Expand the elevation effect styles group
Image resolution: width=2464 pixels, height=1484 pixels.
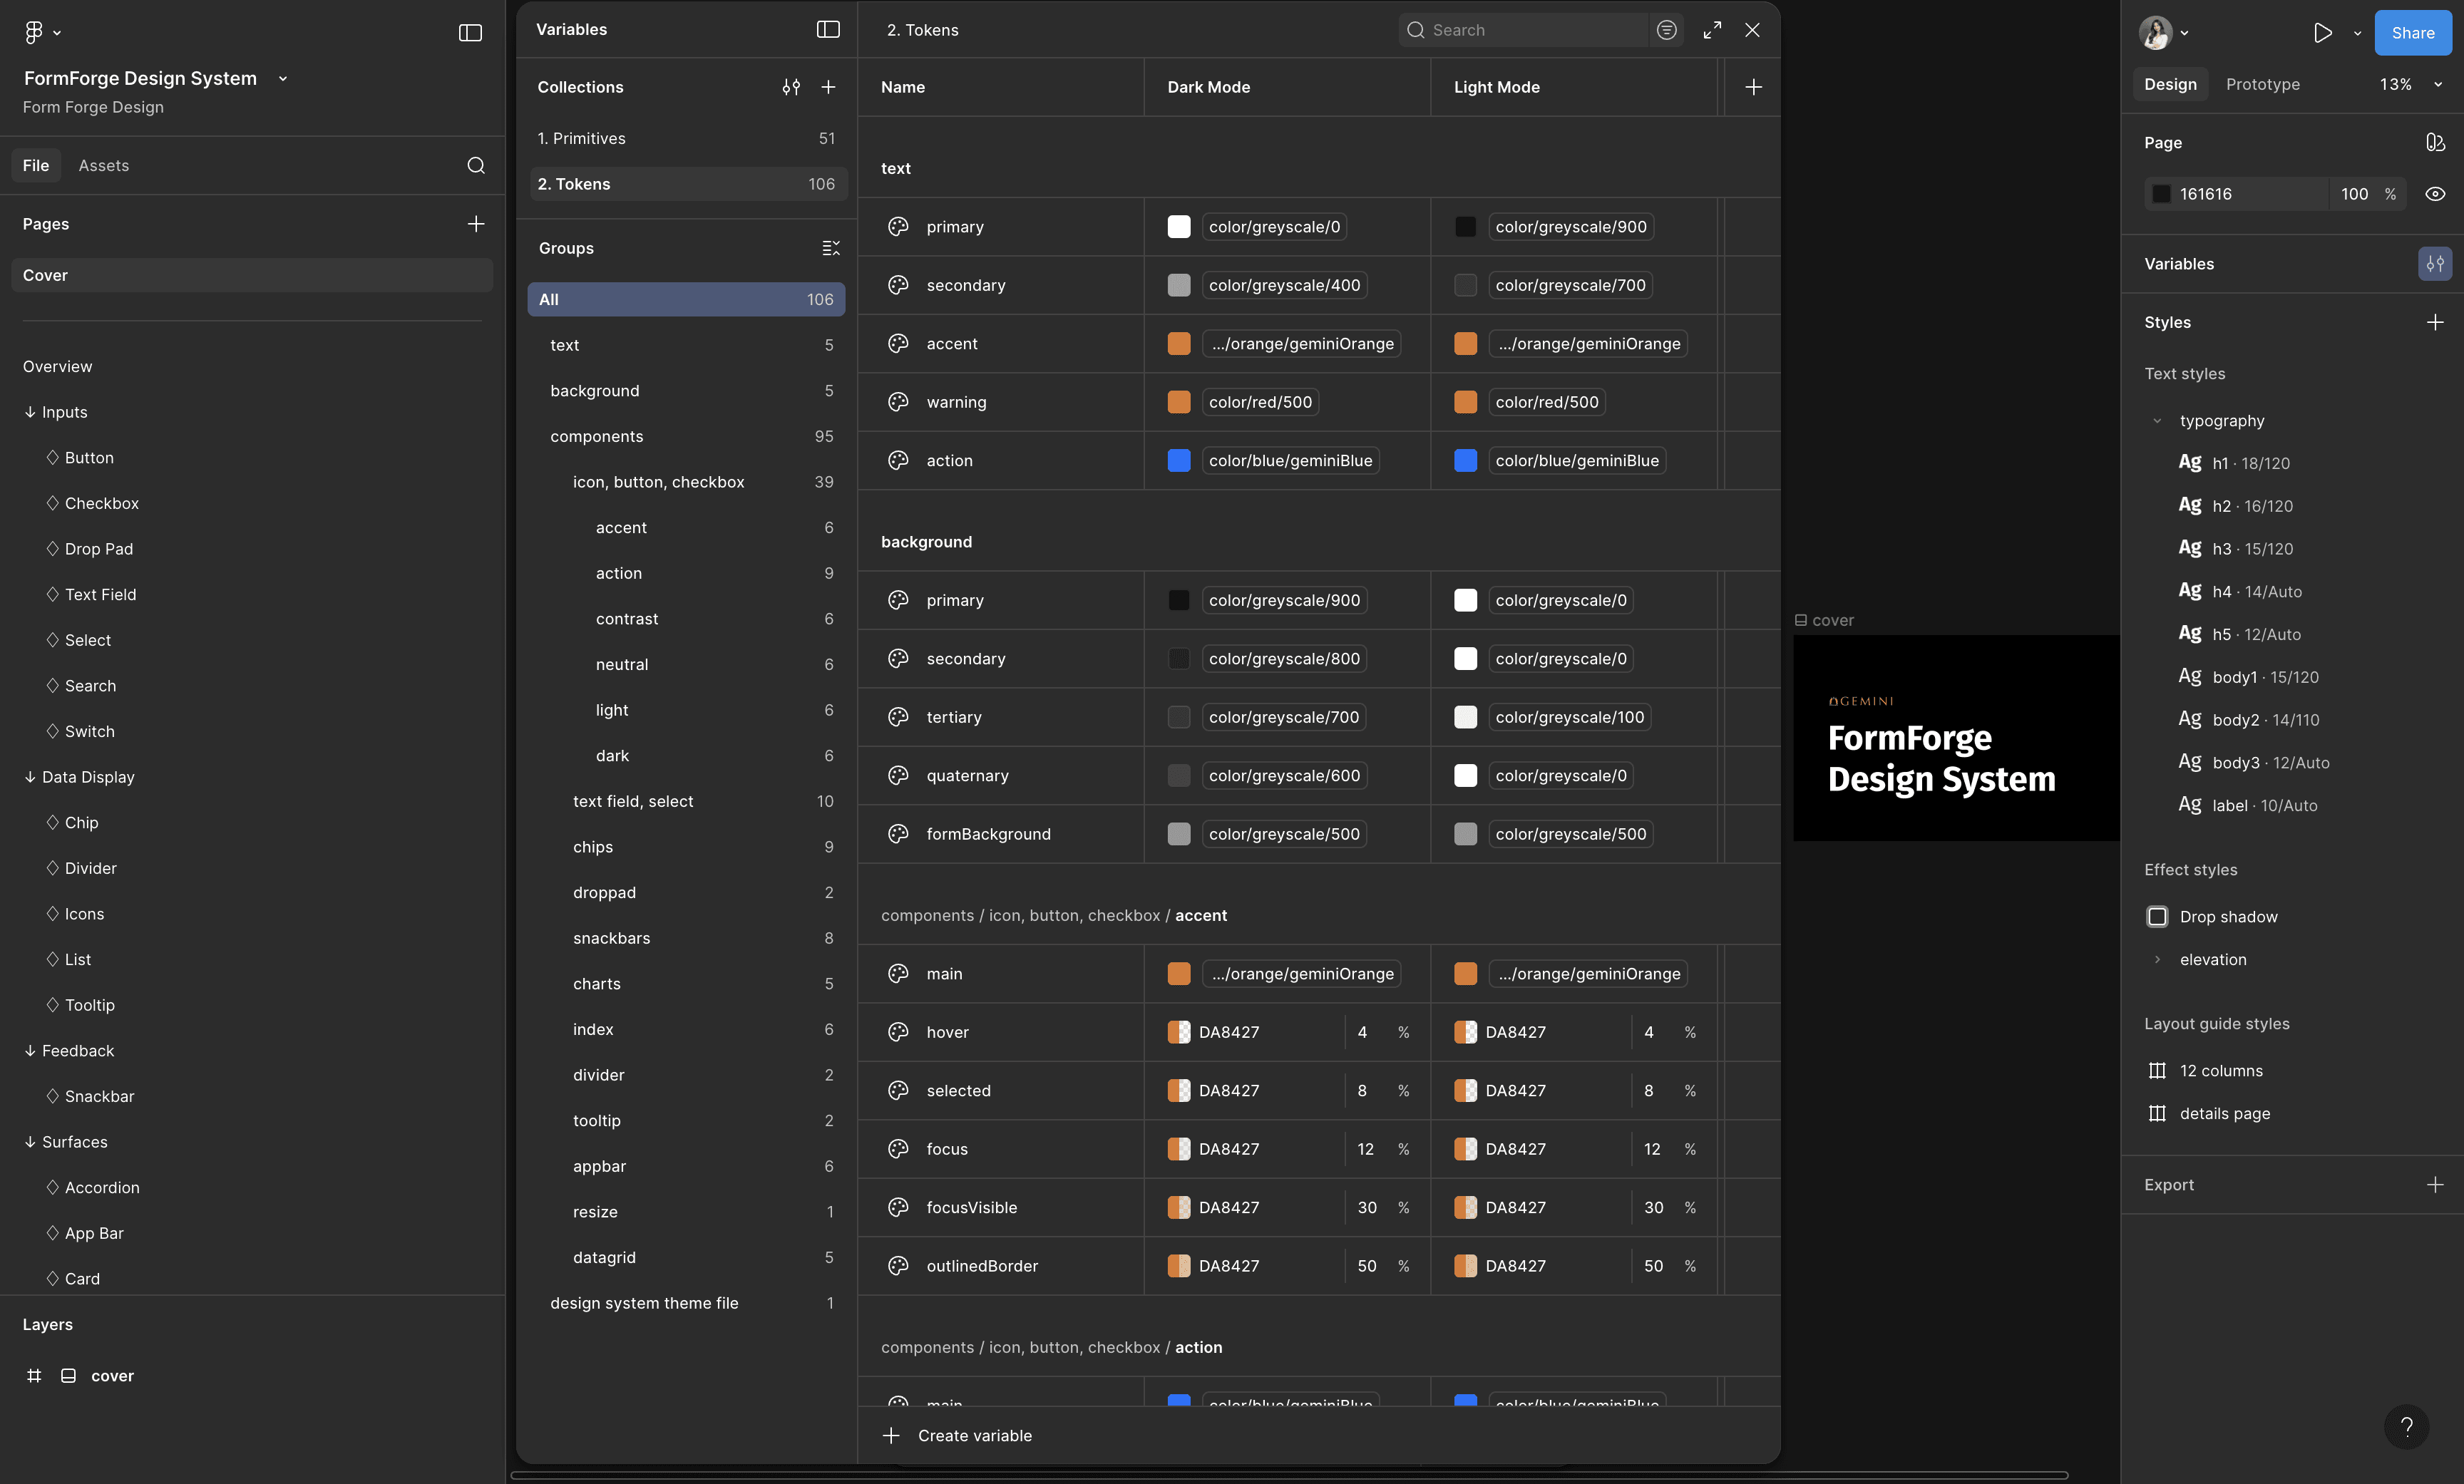[x=2157, y=960]
